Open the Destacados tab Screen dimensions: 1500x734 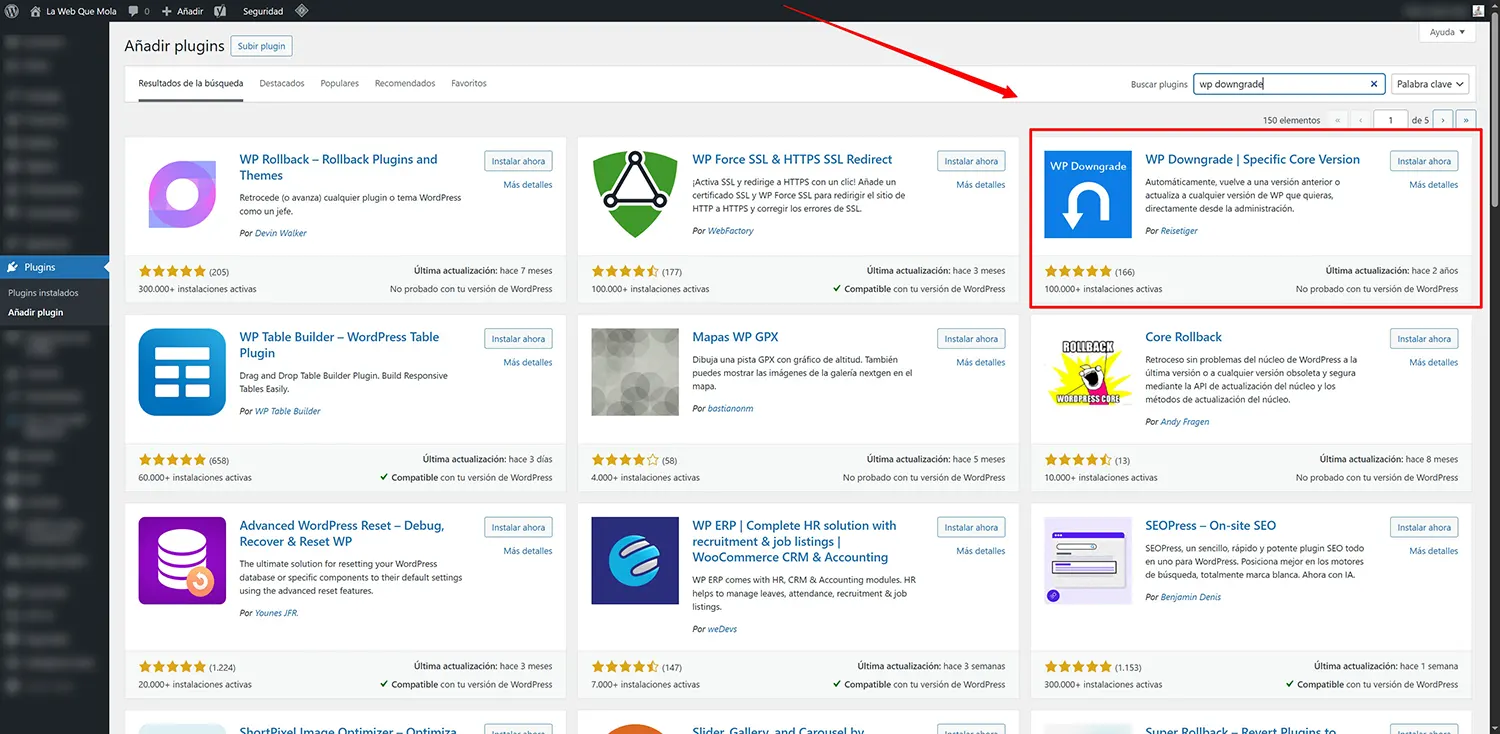click(282, 83)
